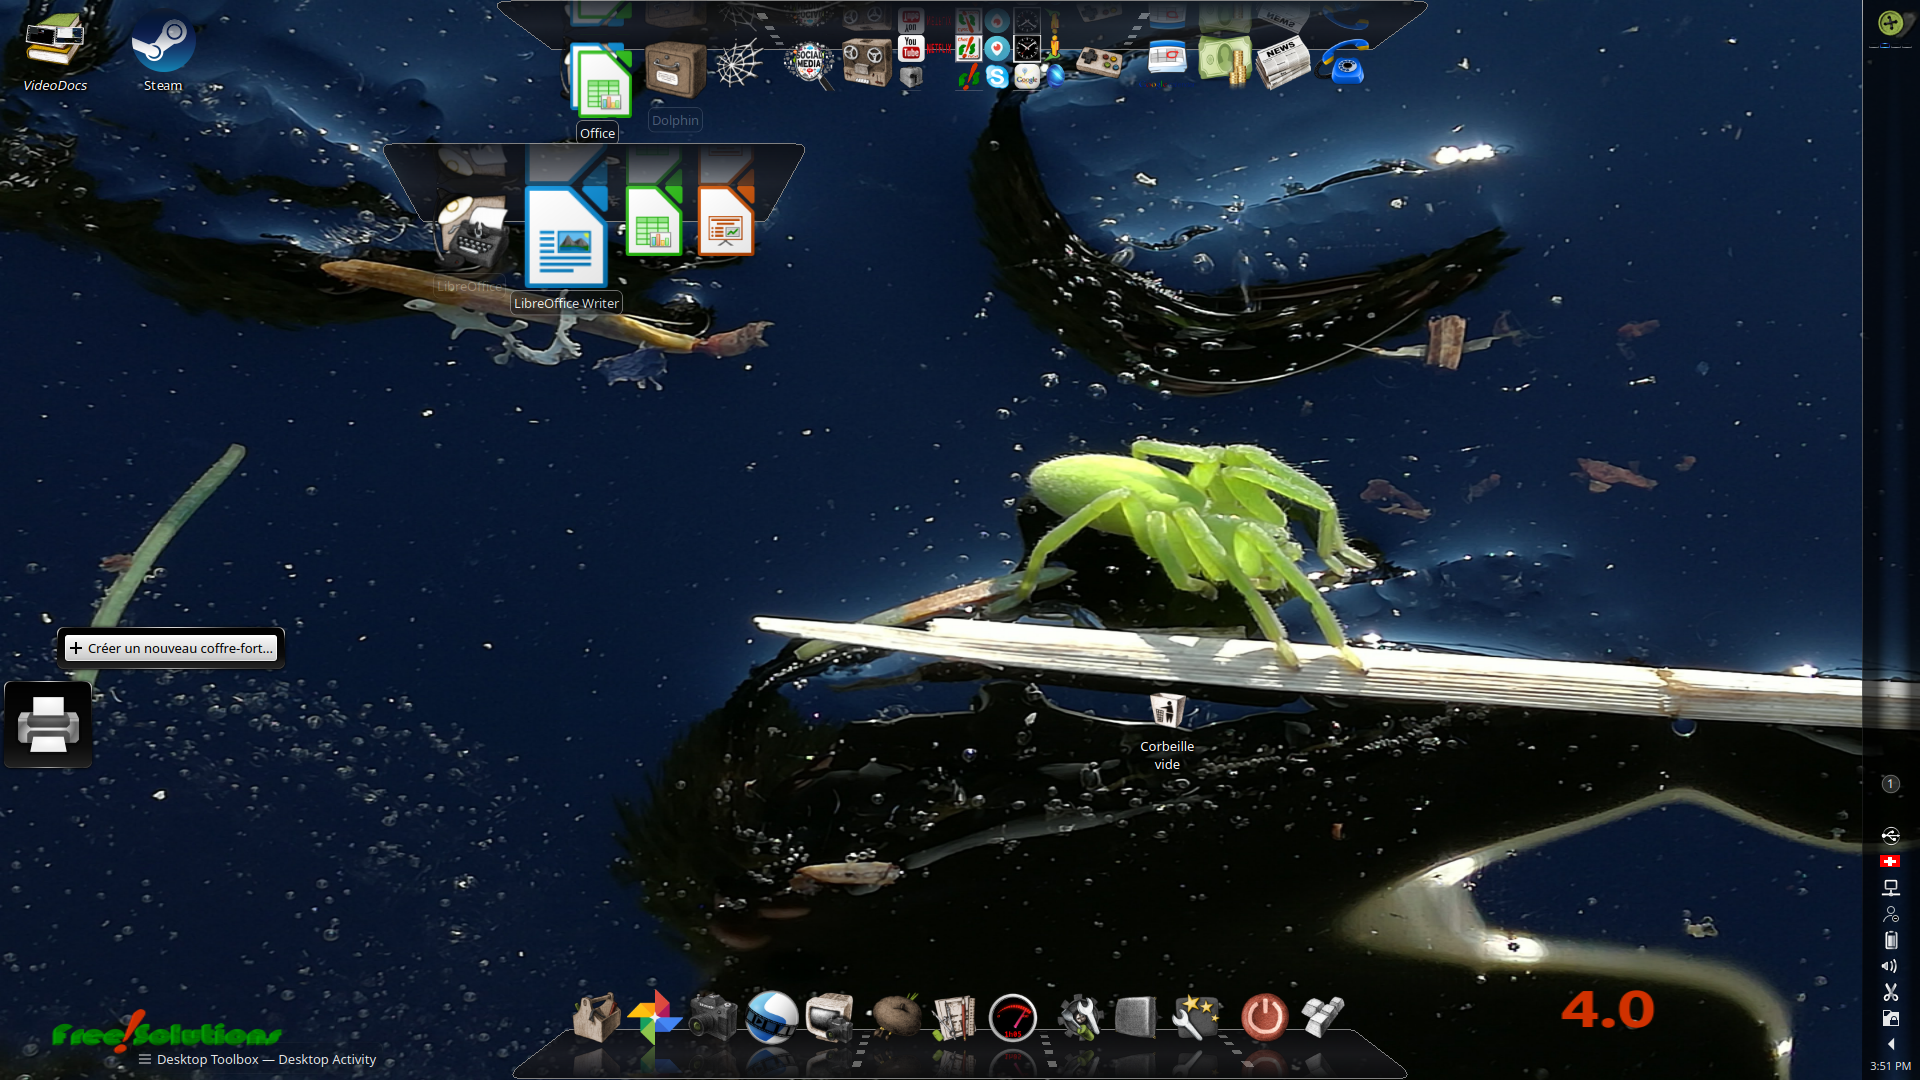1920x1080 pixels.
Task: Toggle the volume icon in system tray
Action: (1890, 966)
